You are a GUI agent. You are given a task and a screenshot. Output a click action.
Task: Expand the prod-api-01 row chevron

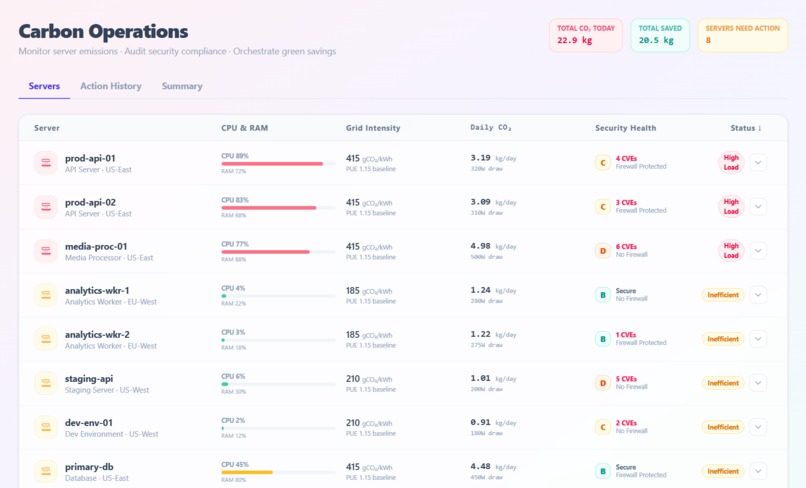click(x=758, y=163)
